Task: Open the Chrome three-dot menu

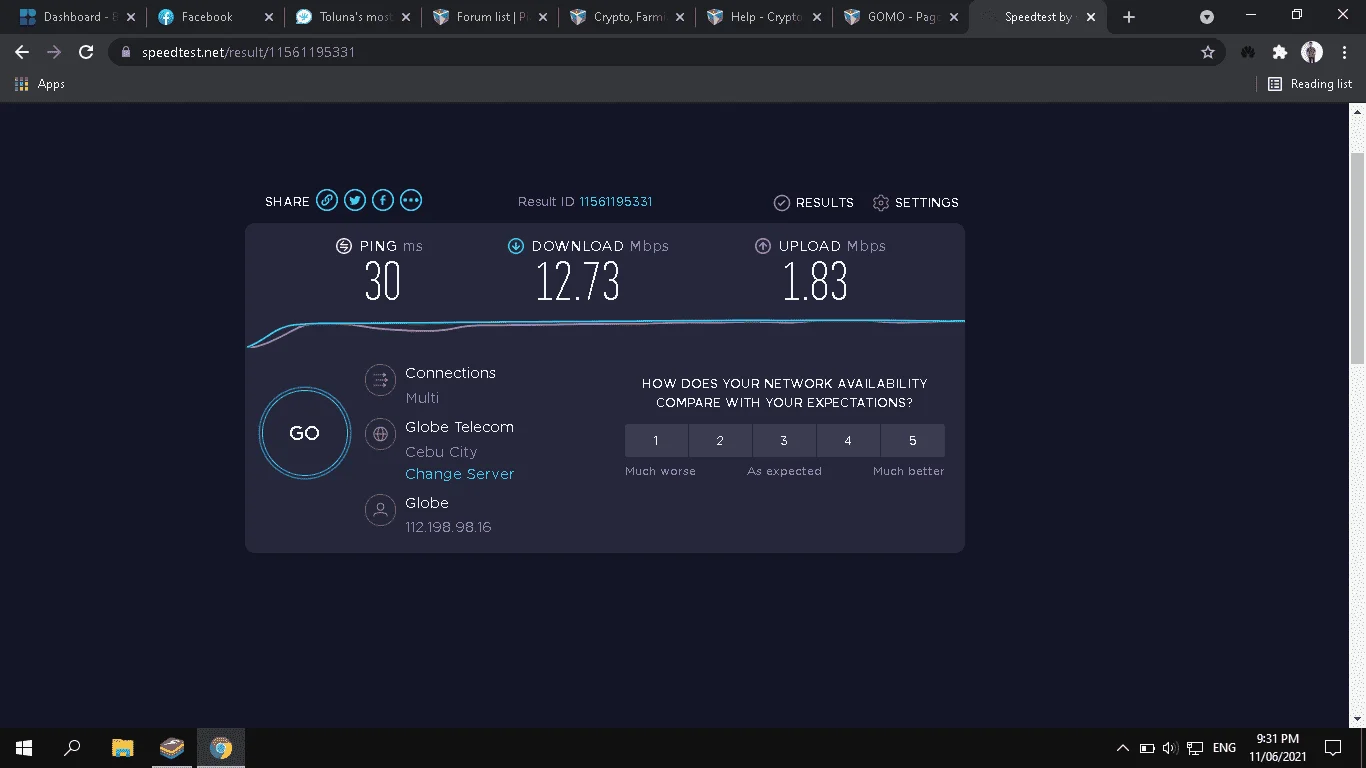Action: point(1344,52)
